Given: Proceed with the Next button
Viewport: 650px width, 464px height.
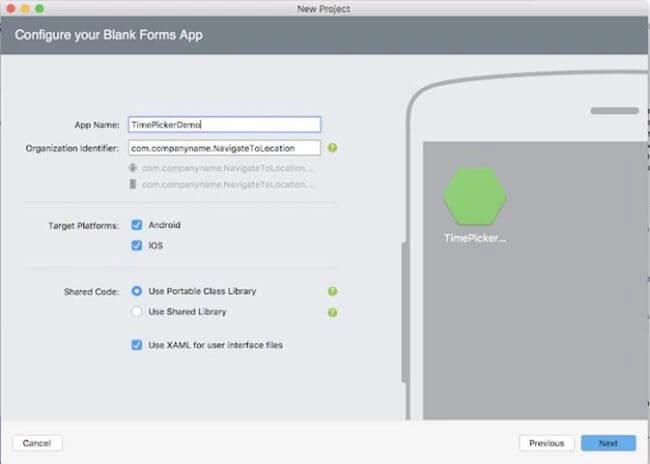Looking at the screenshot, I should click(x=608, y=443).
